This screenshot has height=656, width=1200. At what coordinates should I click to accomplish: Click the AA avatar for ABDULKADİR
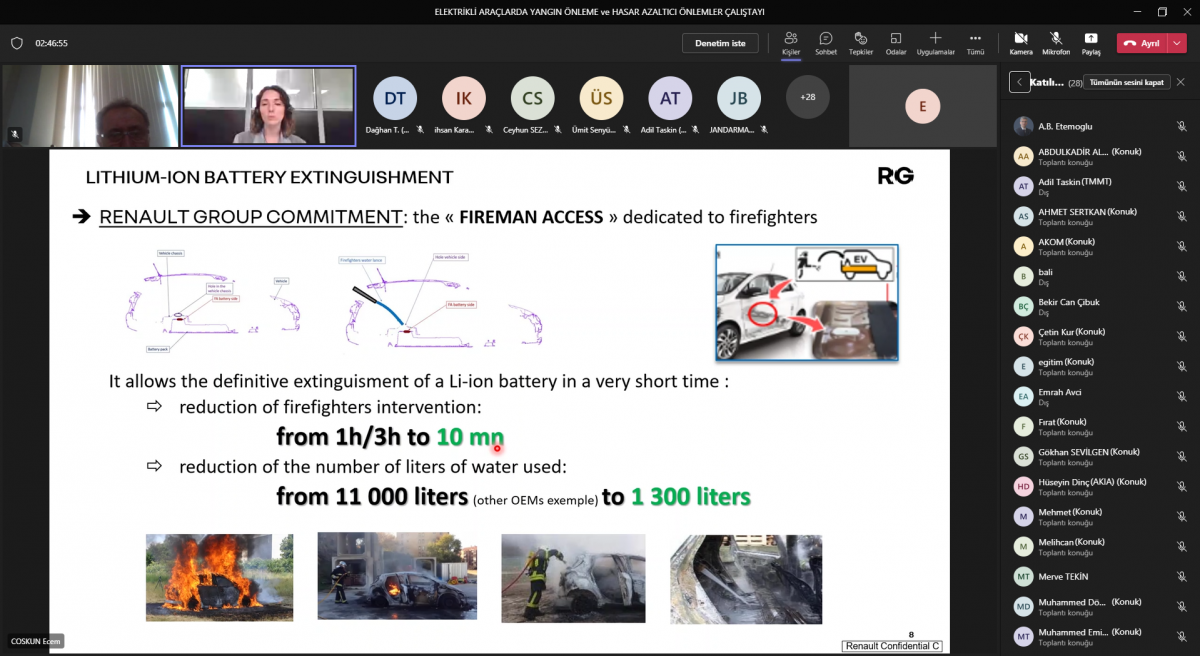(1023, 156)
